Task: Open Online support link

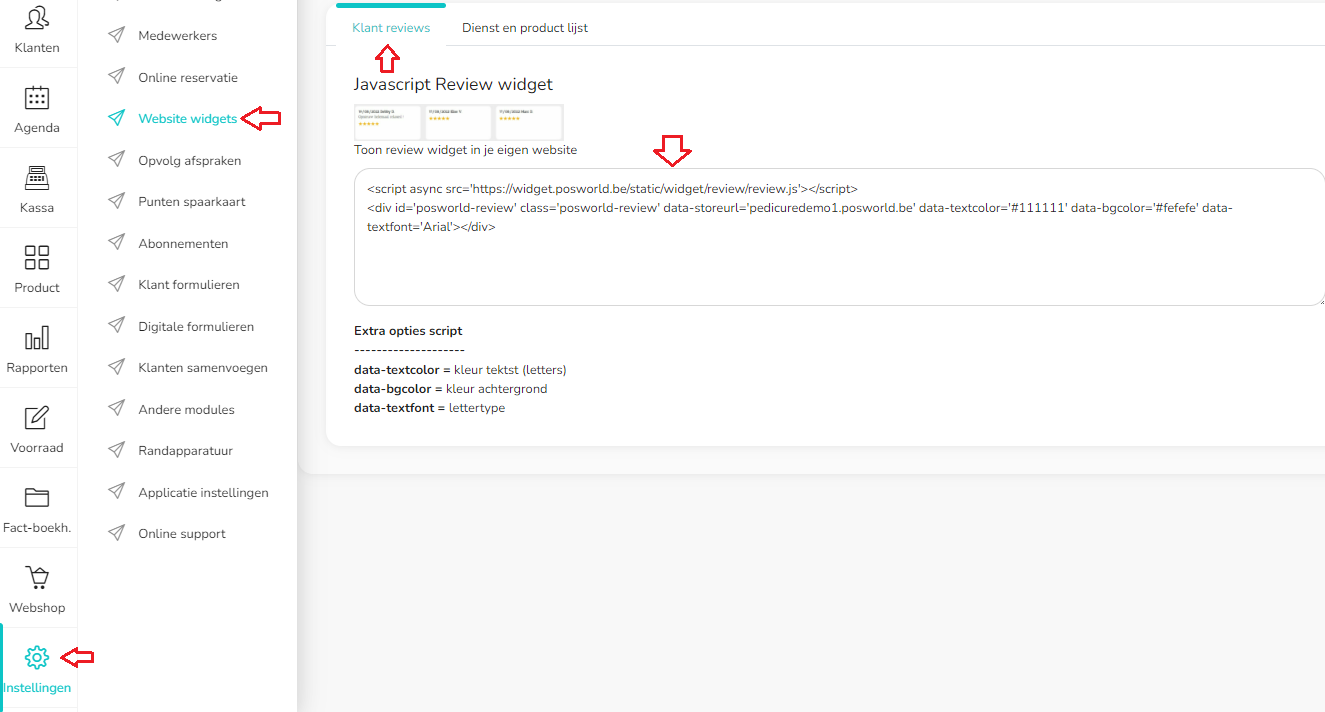Action: (x=182, y=533)
